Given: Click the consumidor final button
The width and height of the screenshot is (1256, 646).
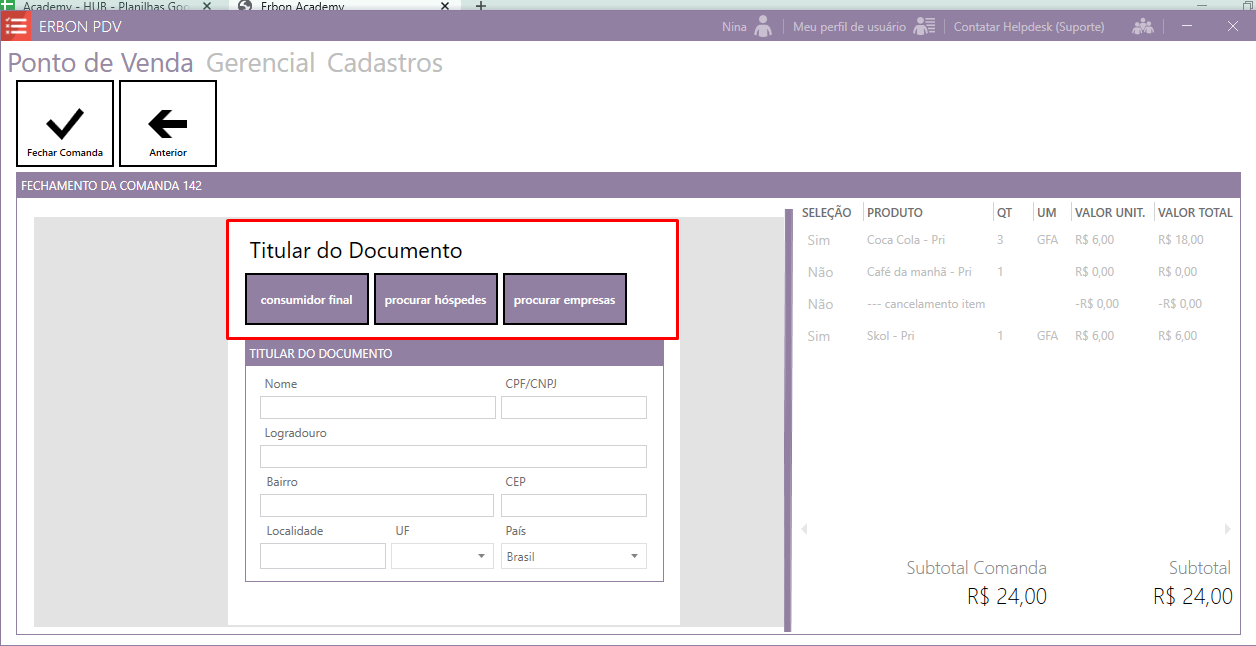Looking at the screenshot, I should tap(306, 299).
